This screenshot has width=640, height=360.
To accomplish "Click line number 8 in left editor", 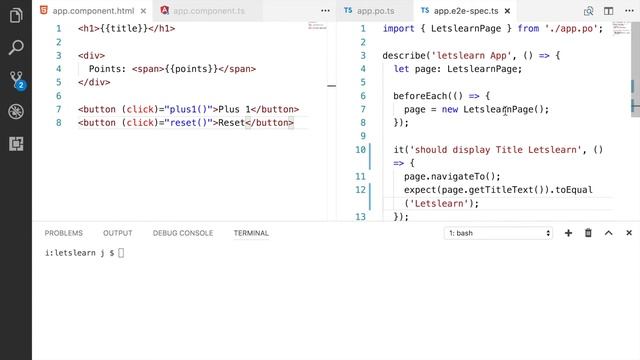I will coord(59,123).
